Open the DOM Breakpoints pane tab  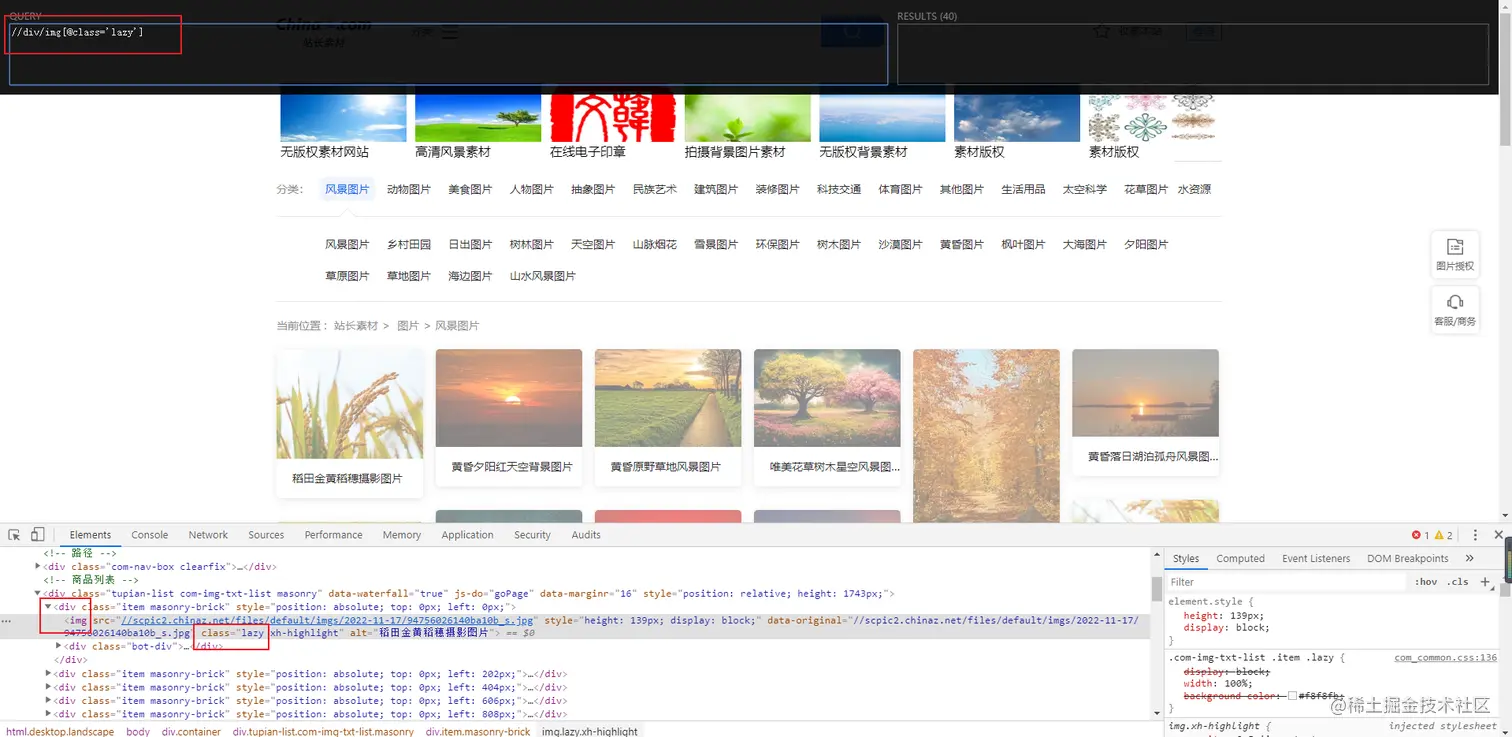click(1407, 558)
